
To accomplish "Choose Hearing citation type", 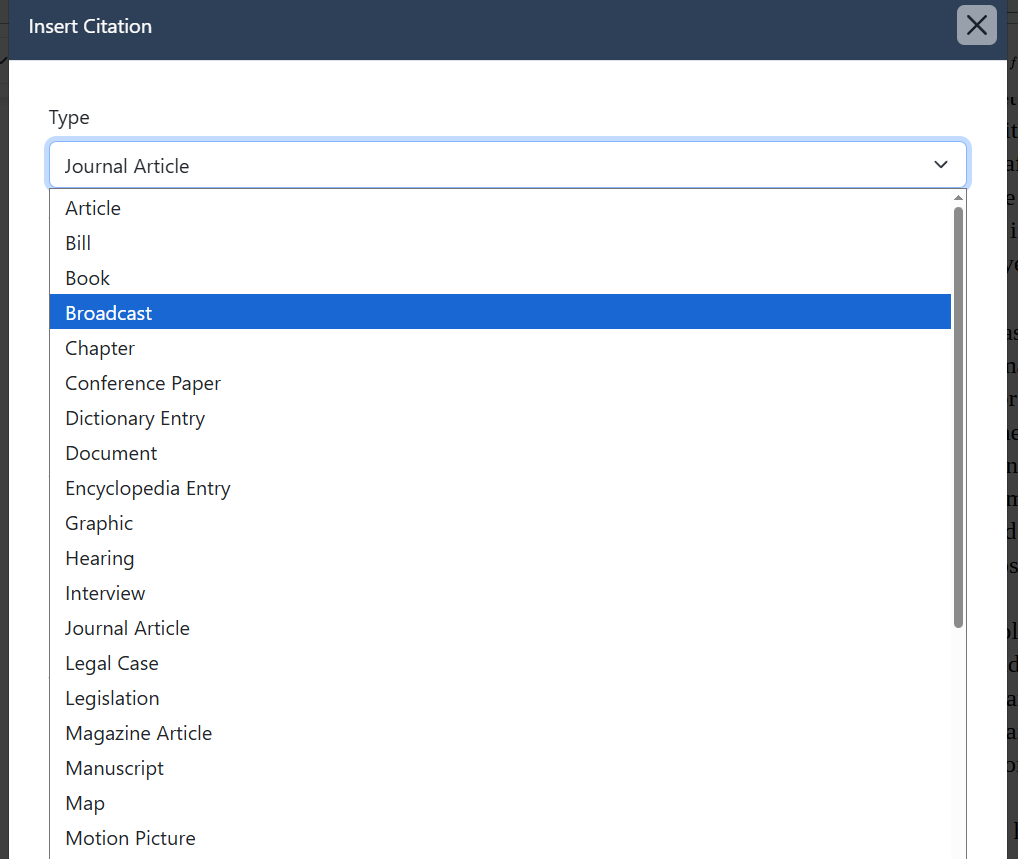I will (100, 558).
